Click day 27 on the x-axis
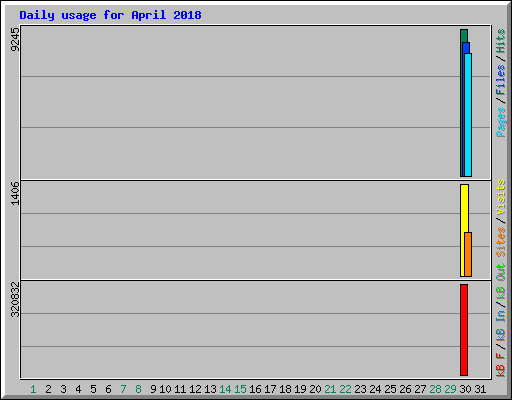512x400 pixels. [x=420, y=389]
